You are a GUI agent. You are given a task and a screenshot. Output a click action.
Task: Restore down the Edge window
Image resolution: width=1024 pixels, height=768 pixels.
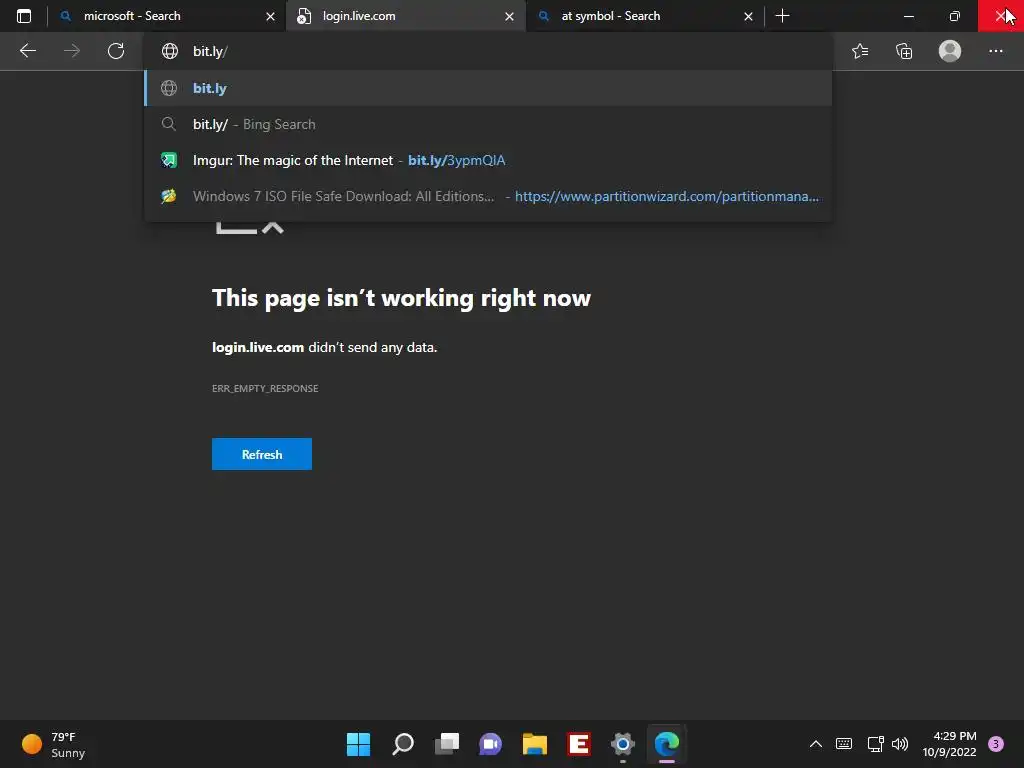pos(954,16)
